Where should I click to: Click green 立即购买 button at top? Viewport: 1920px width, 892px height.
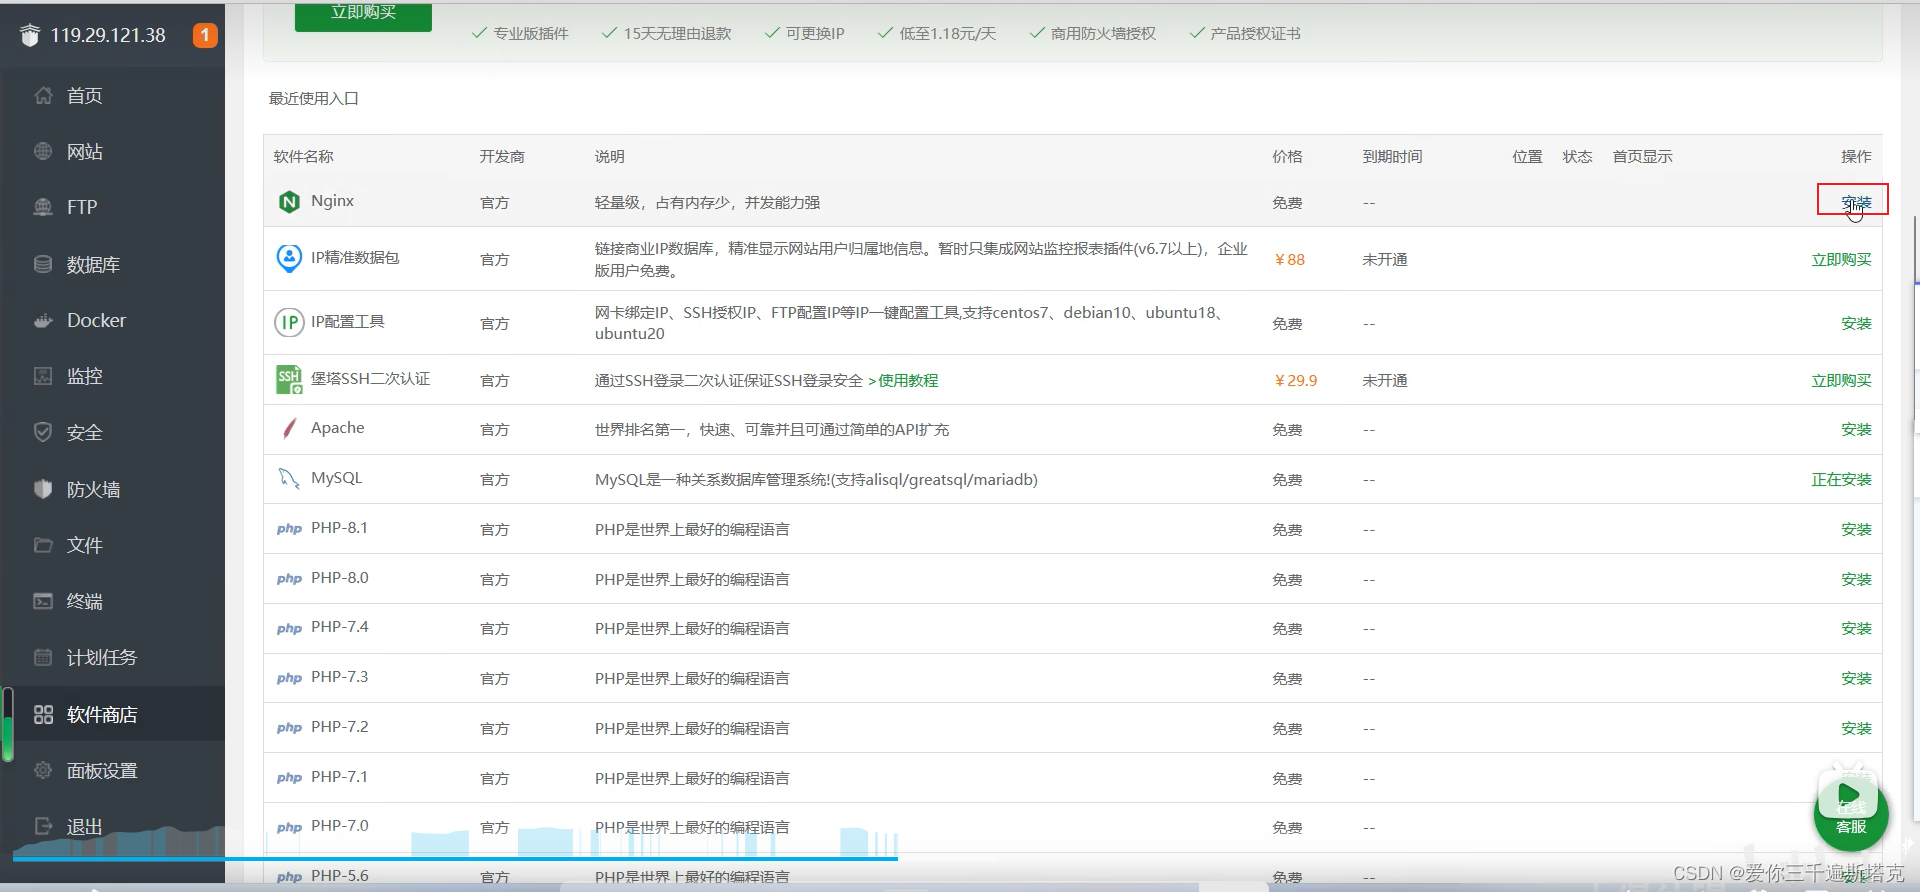pos(363,14)
